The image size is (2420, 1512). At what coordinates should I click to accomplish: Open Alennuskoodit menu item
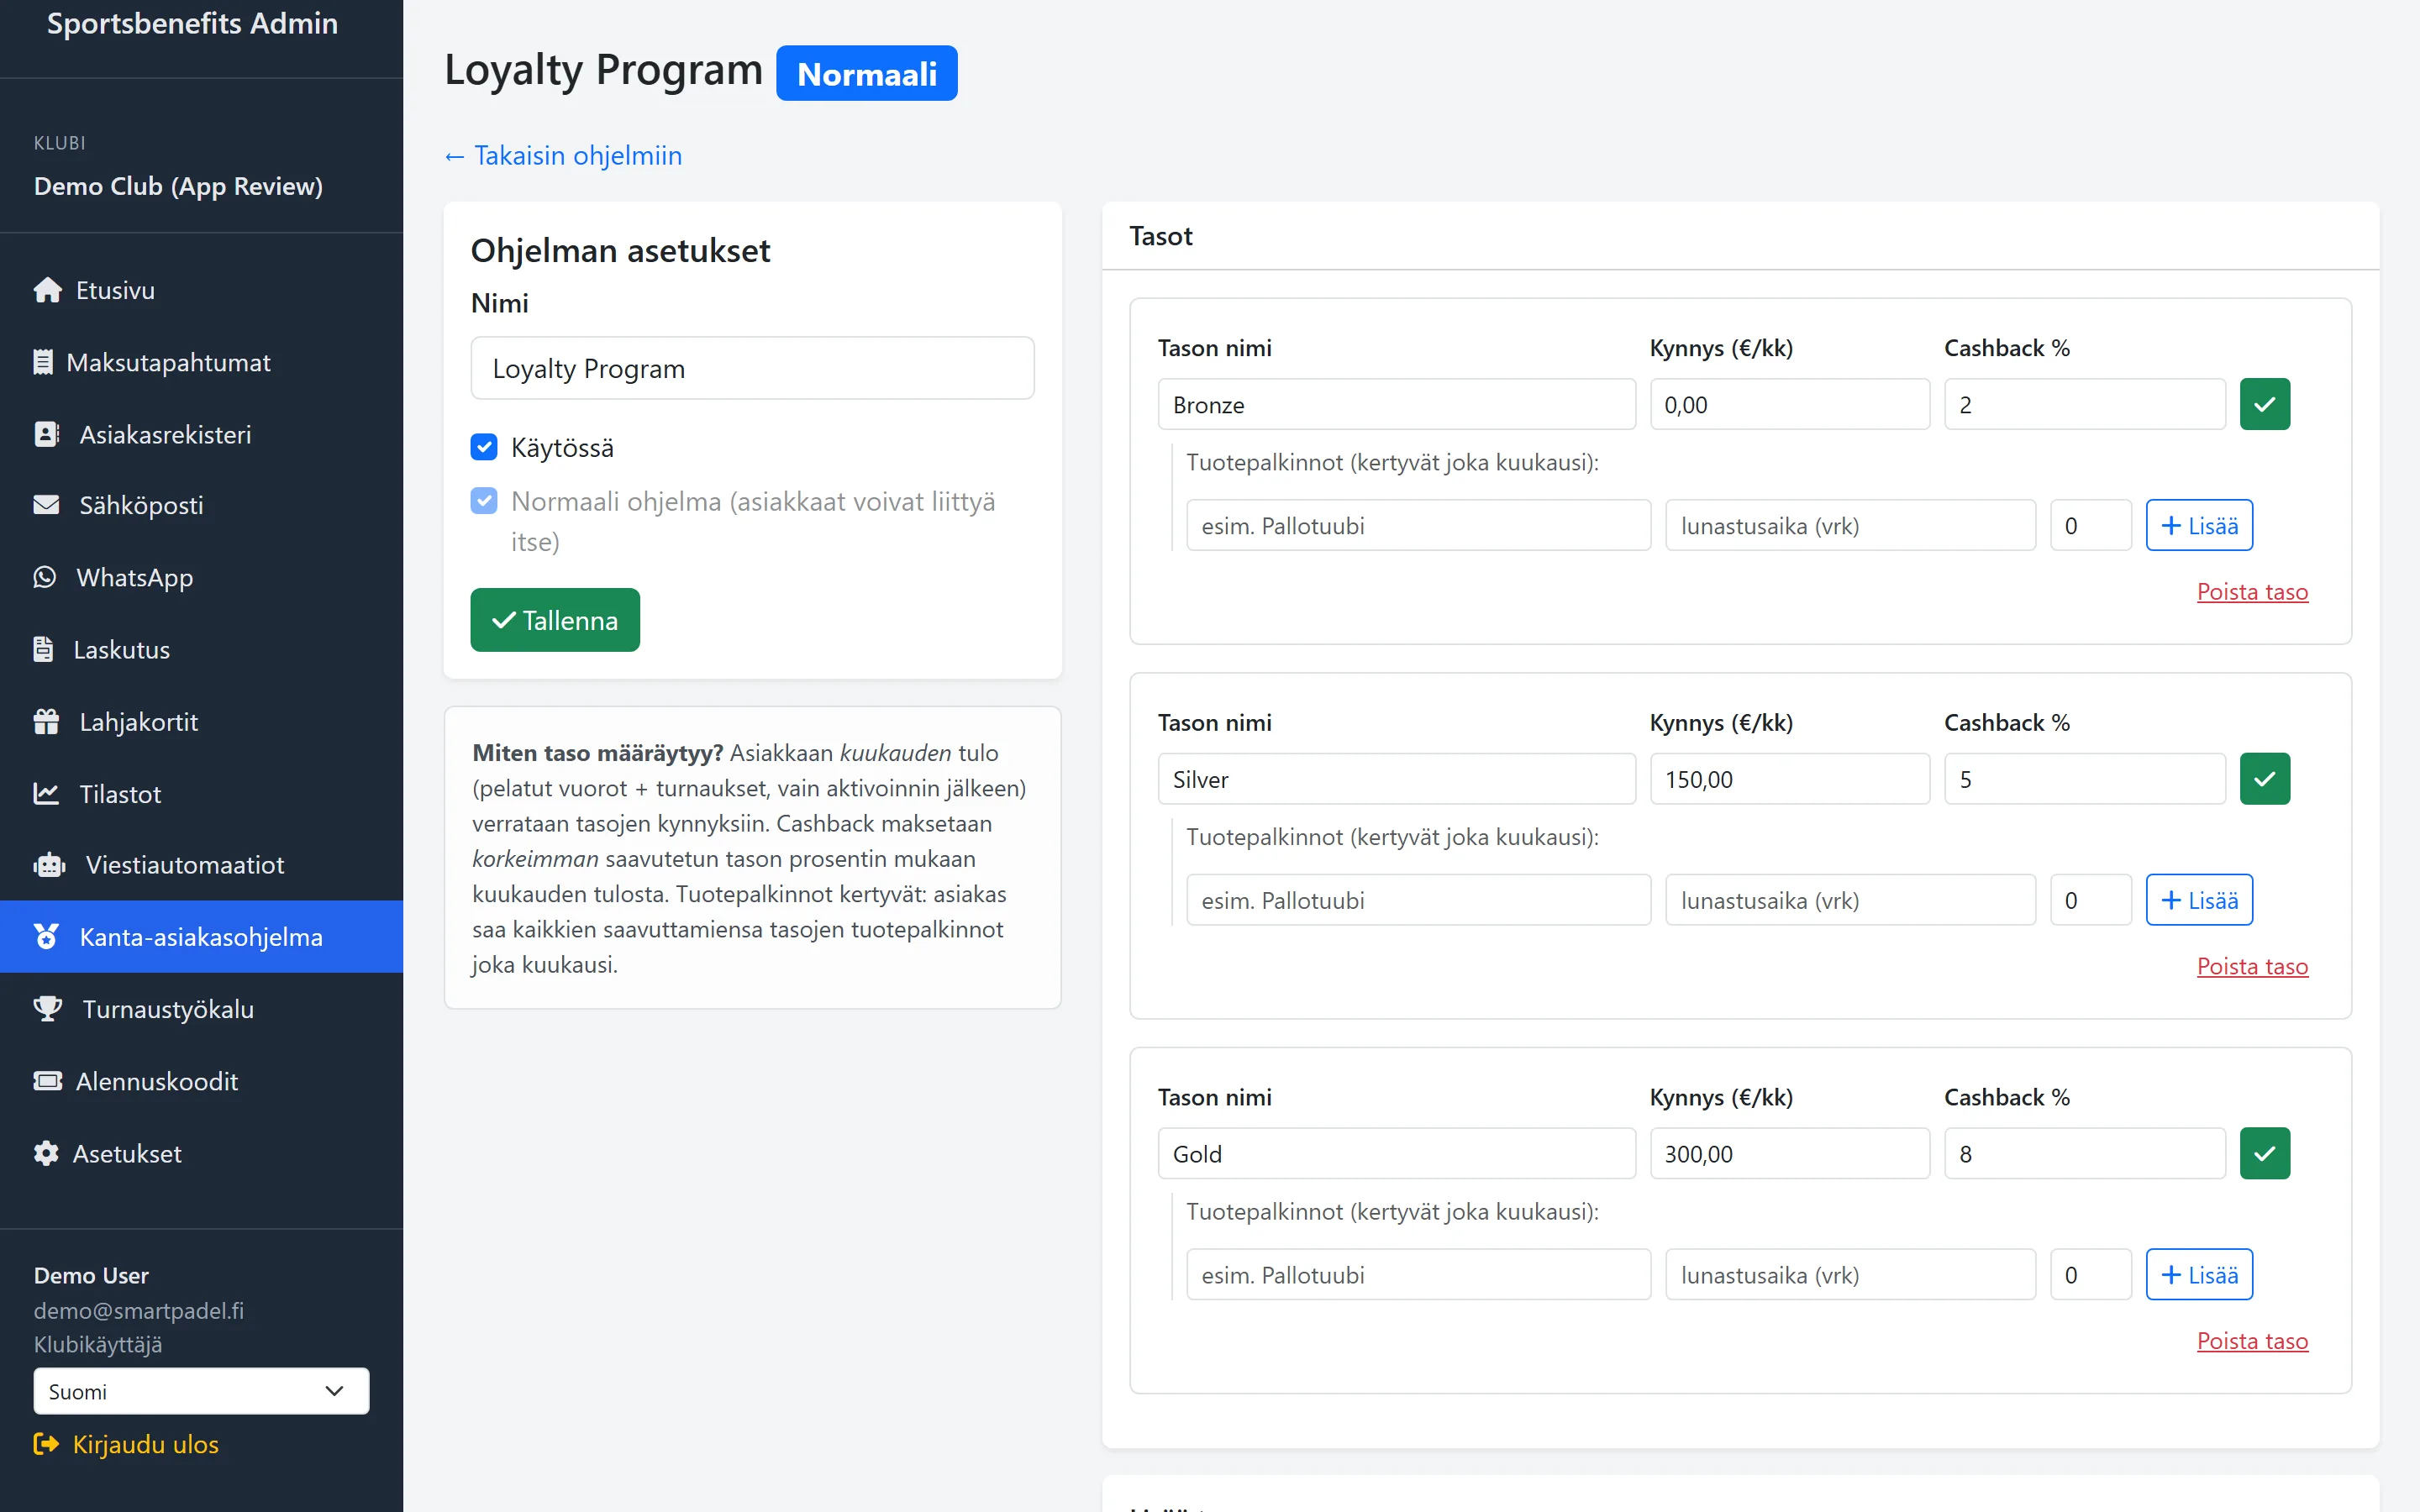pyautogui.click(x=201, y=1081)
